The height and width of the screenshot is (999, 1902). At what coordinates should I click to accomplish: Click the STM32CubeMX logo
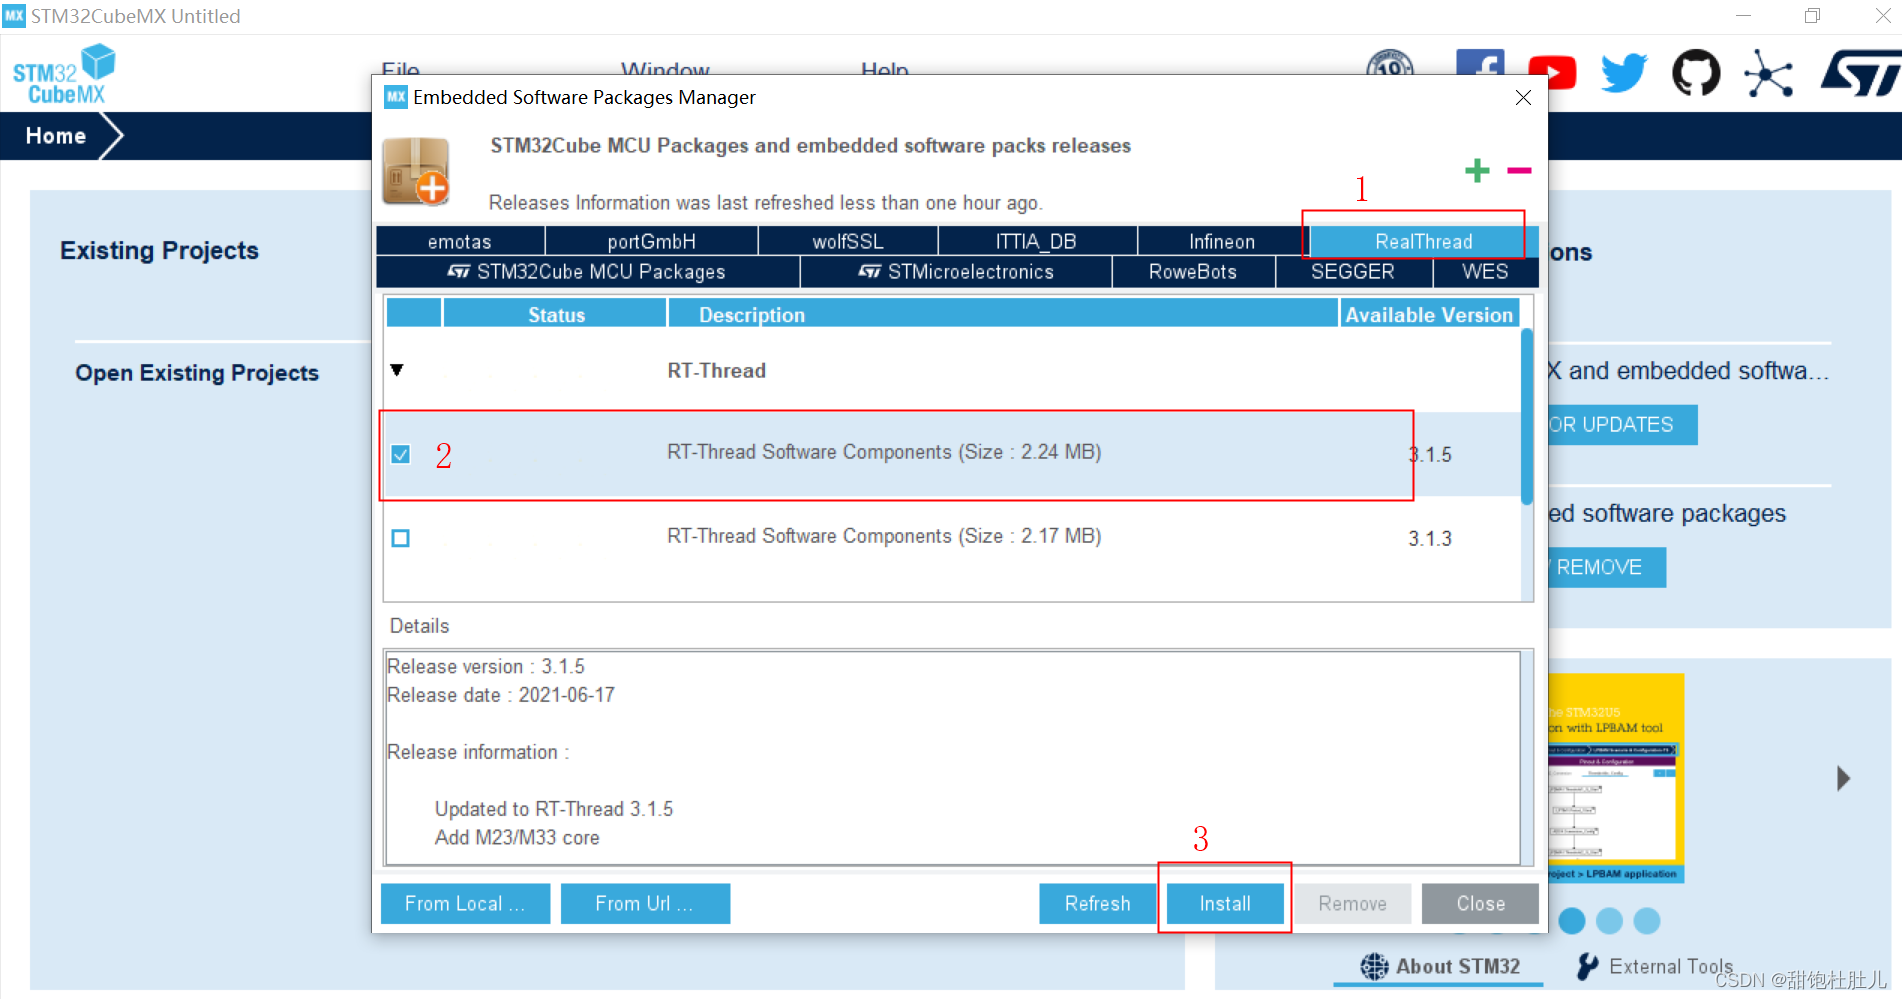tap(64, 74)
